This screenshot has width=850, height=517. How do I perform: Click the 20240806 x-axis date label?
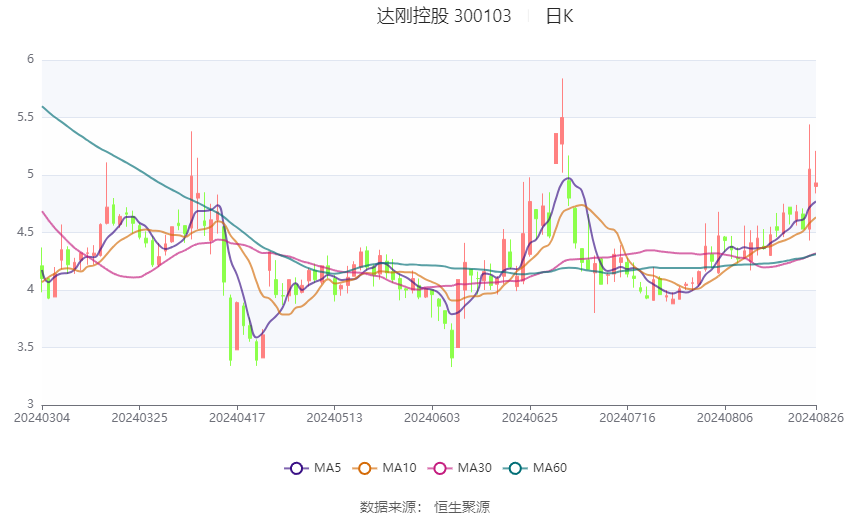[725, 418]
